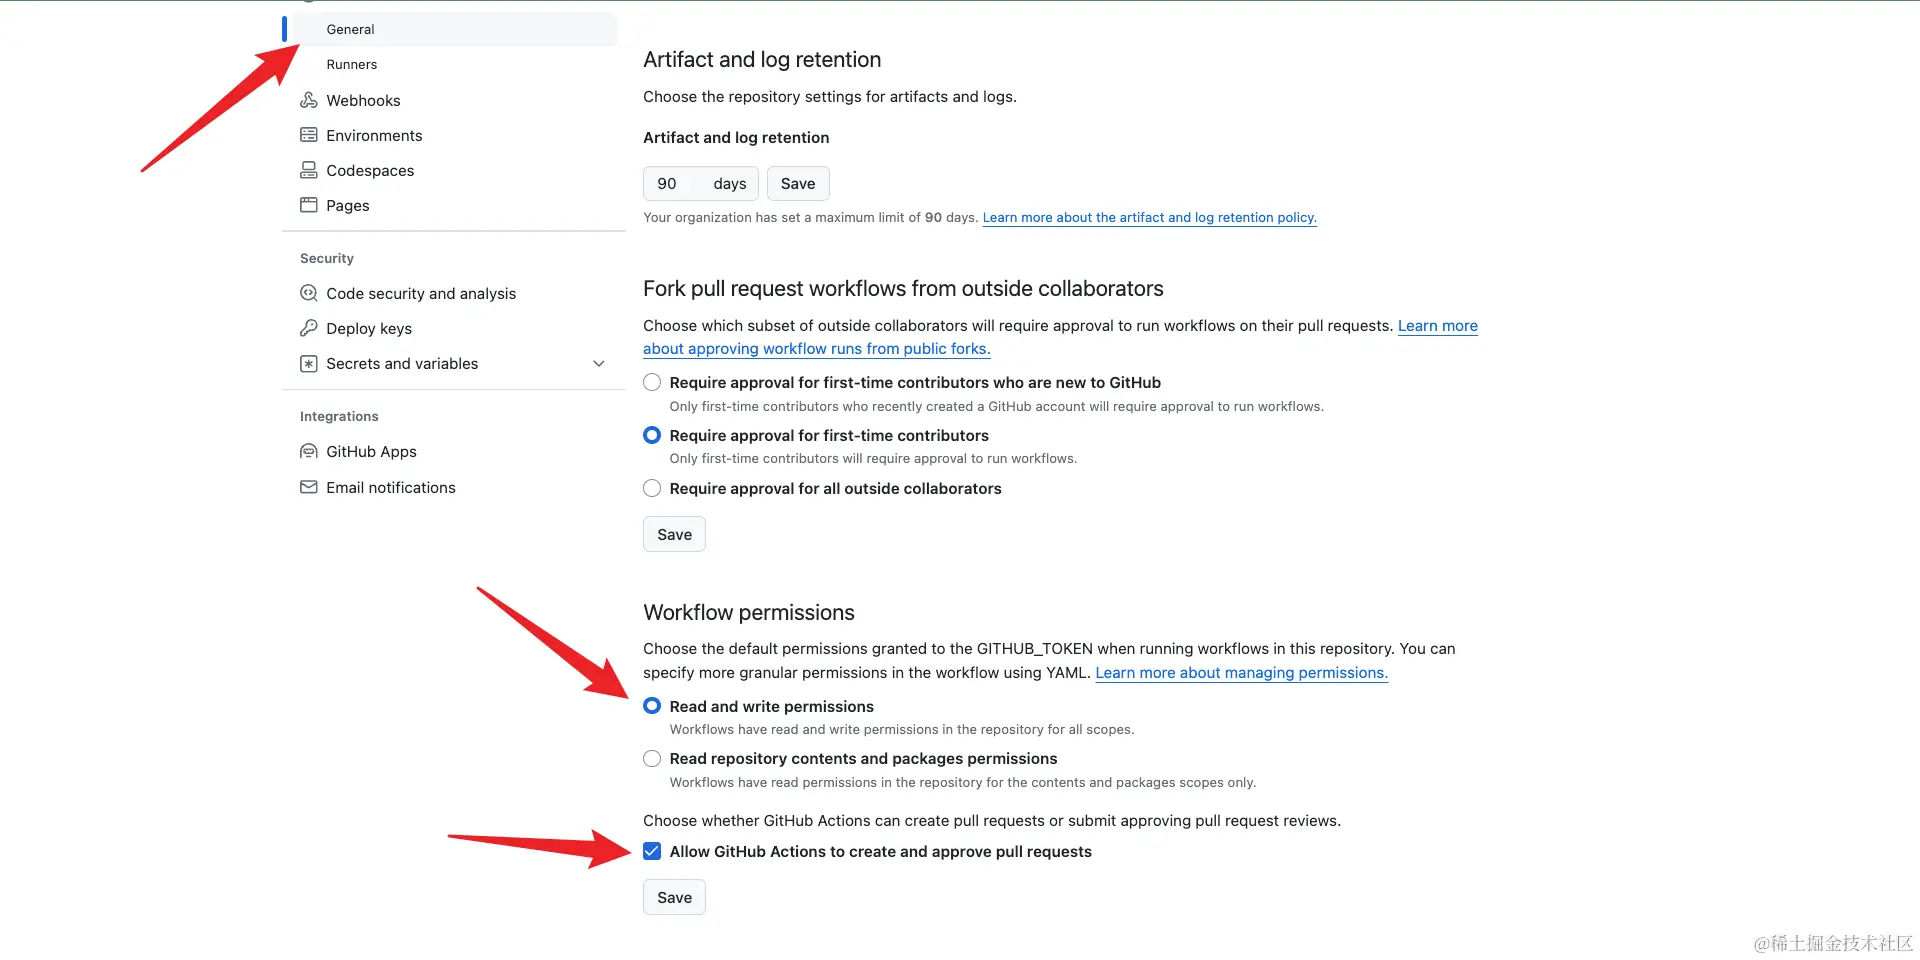
Task: Uncheck Allow GitHub Actions to create pull requests
Action: point(652,851)
